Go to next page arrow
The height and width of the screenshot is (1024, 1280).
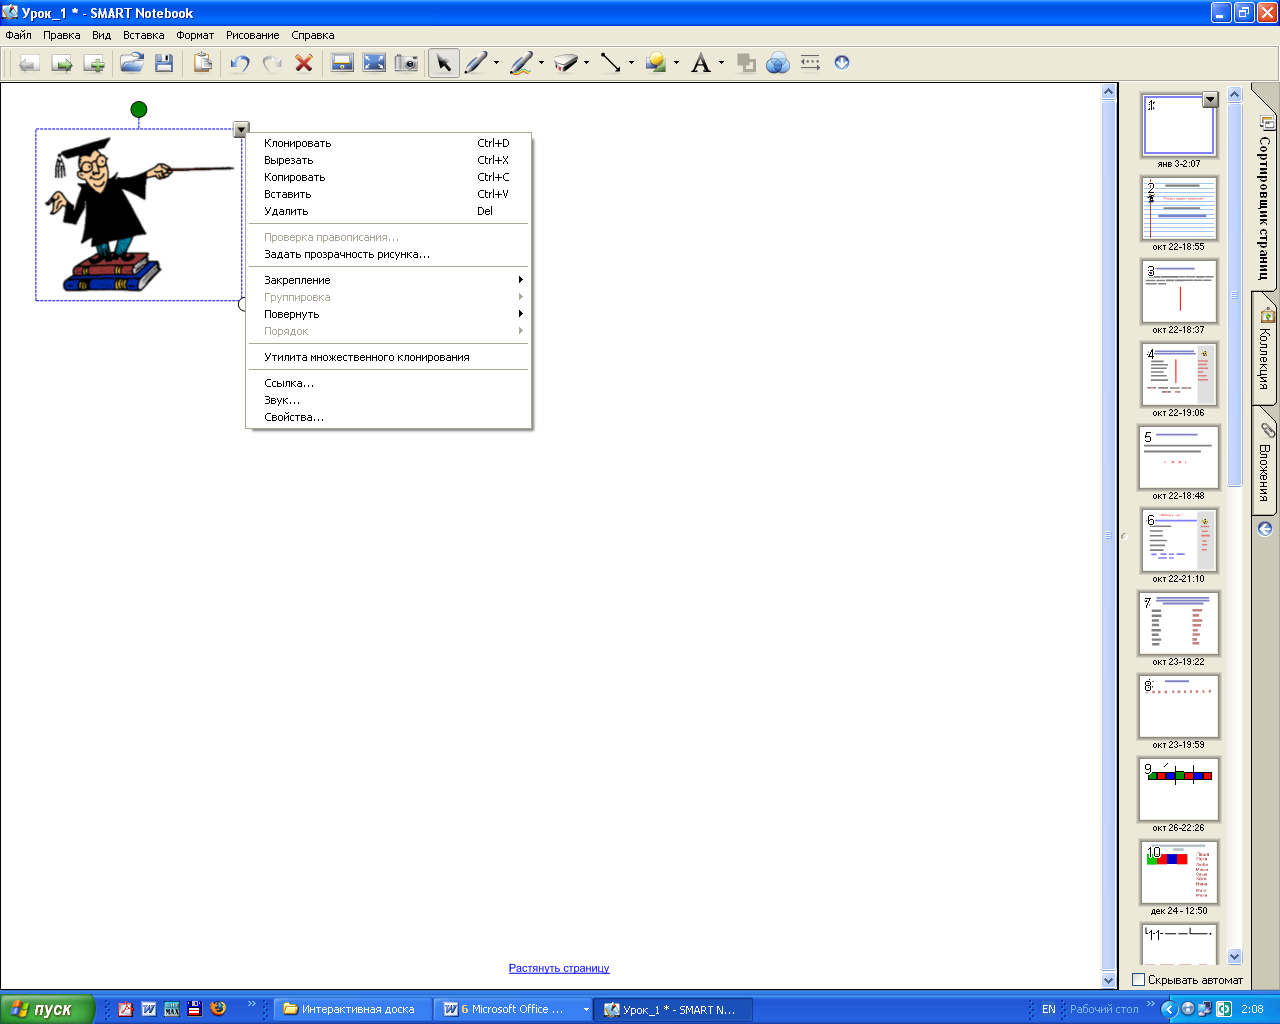tap(62, 63)
